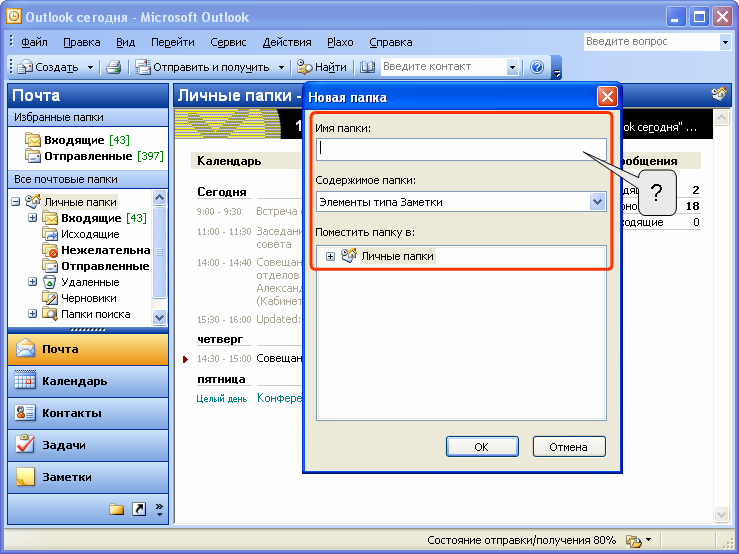Click the Календарь heading in Outlook today

[229, 161]
